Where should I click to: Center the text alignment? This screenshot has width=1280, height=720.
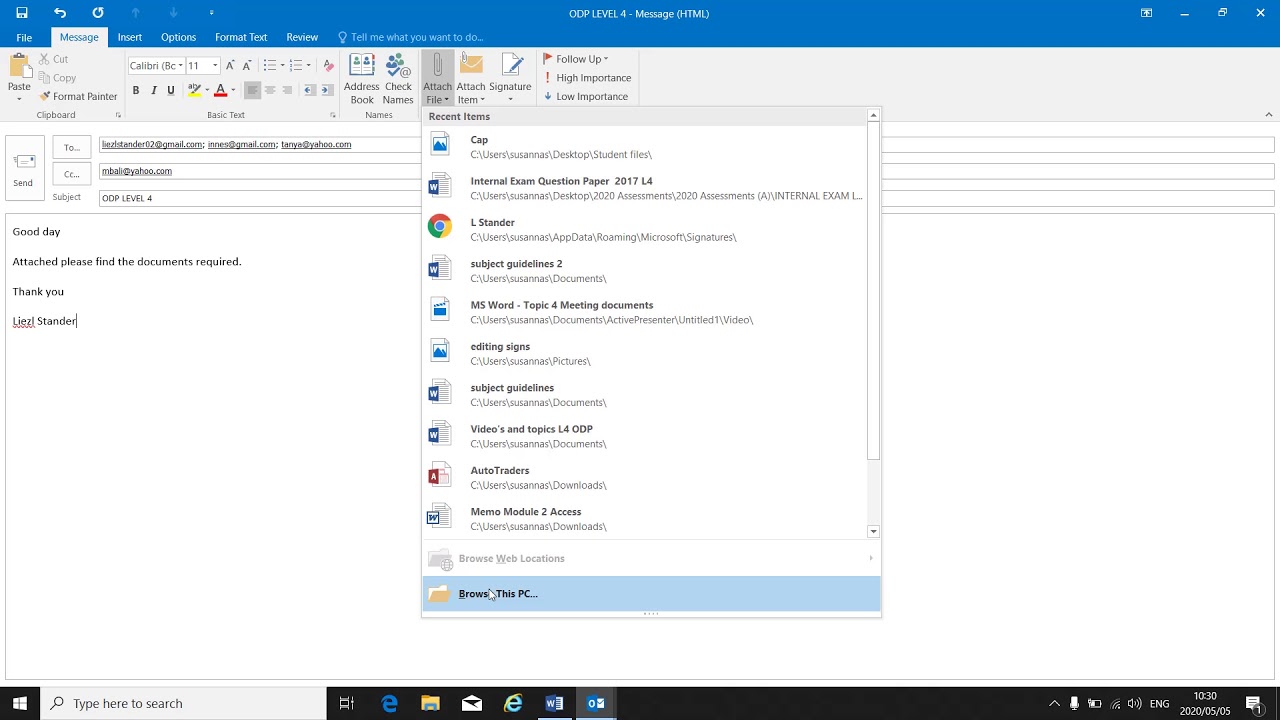coord(270,90)
